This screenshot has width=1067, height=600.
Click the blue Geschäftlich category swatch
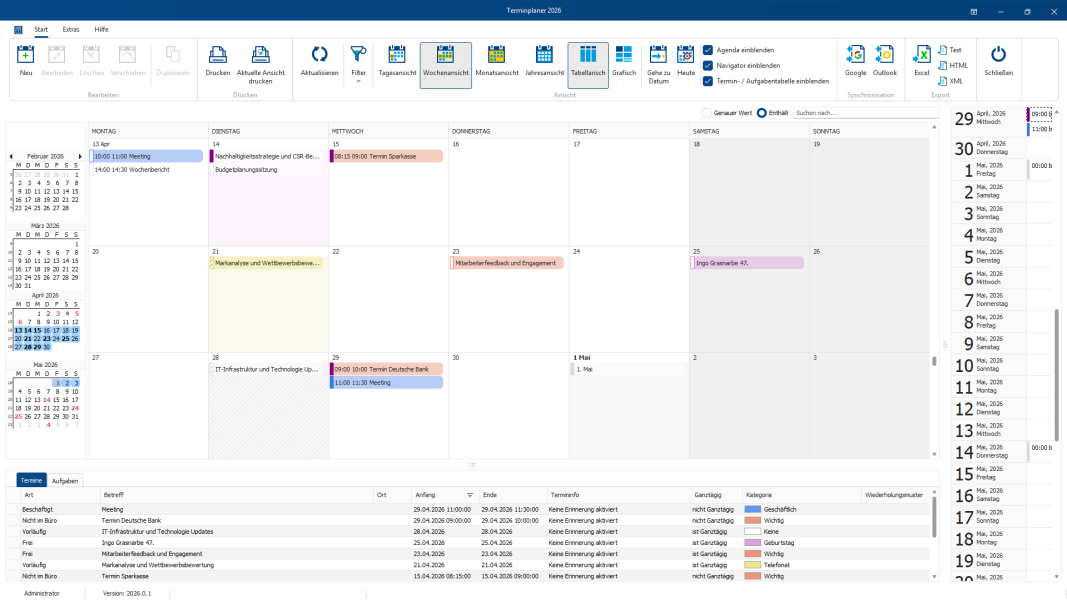click(x=753, y=509)
